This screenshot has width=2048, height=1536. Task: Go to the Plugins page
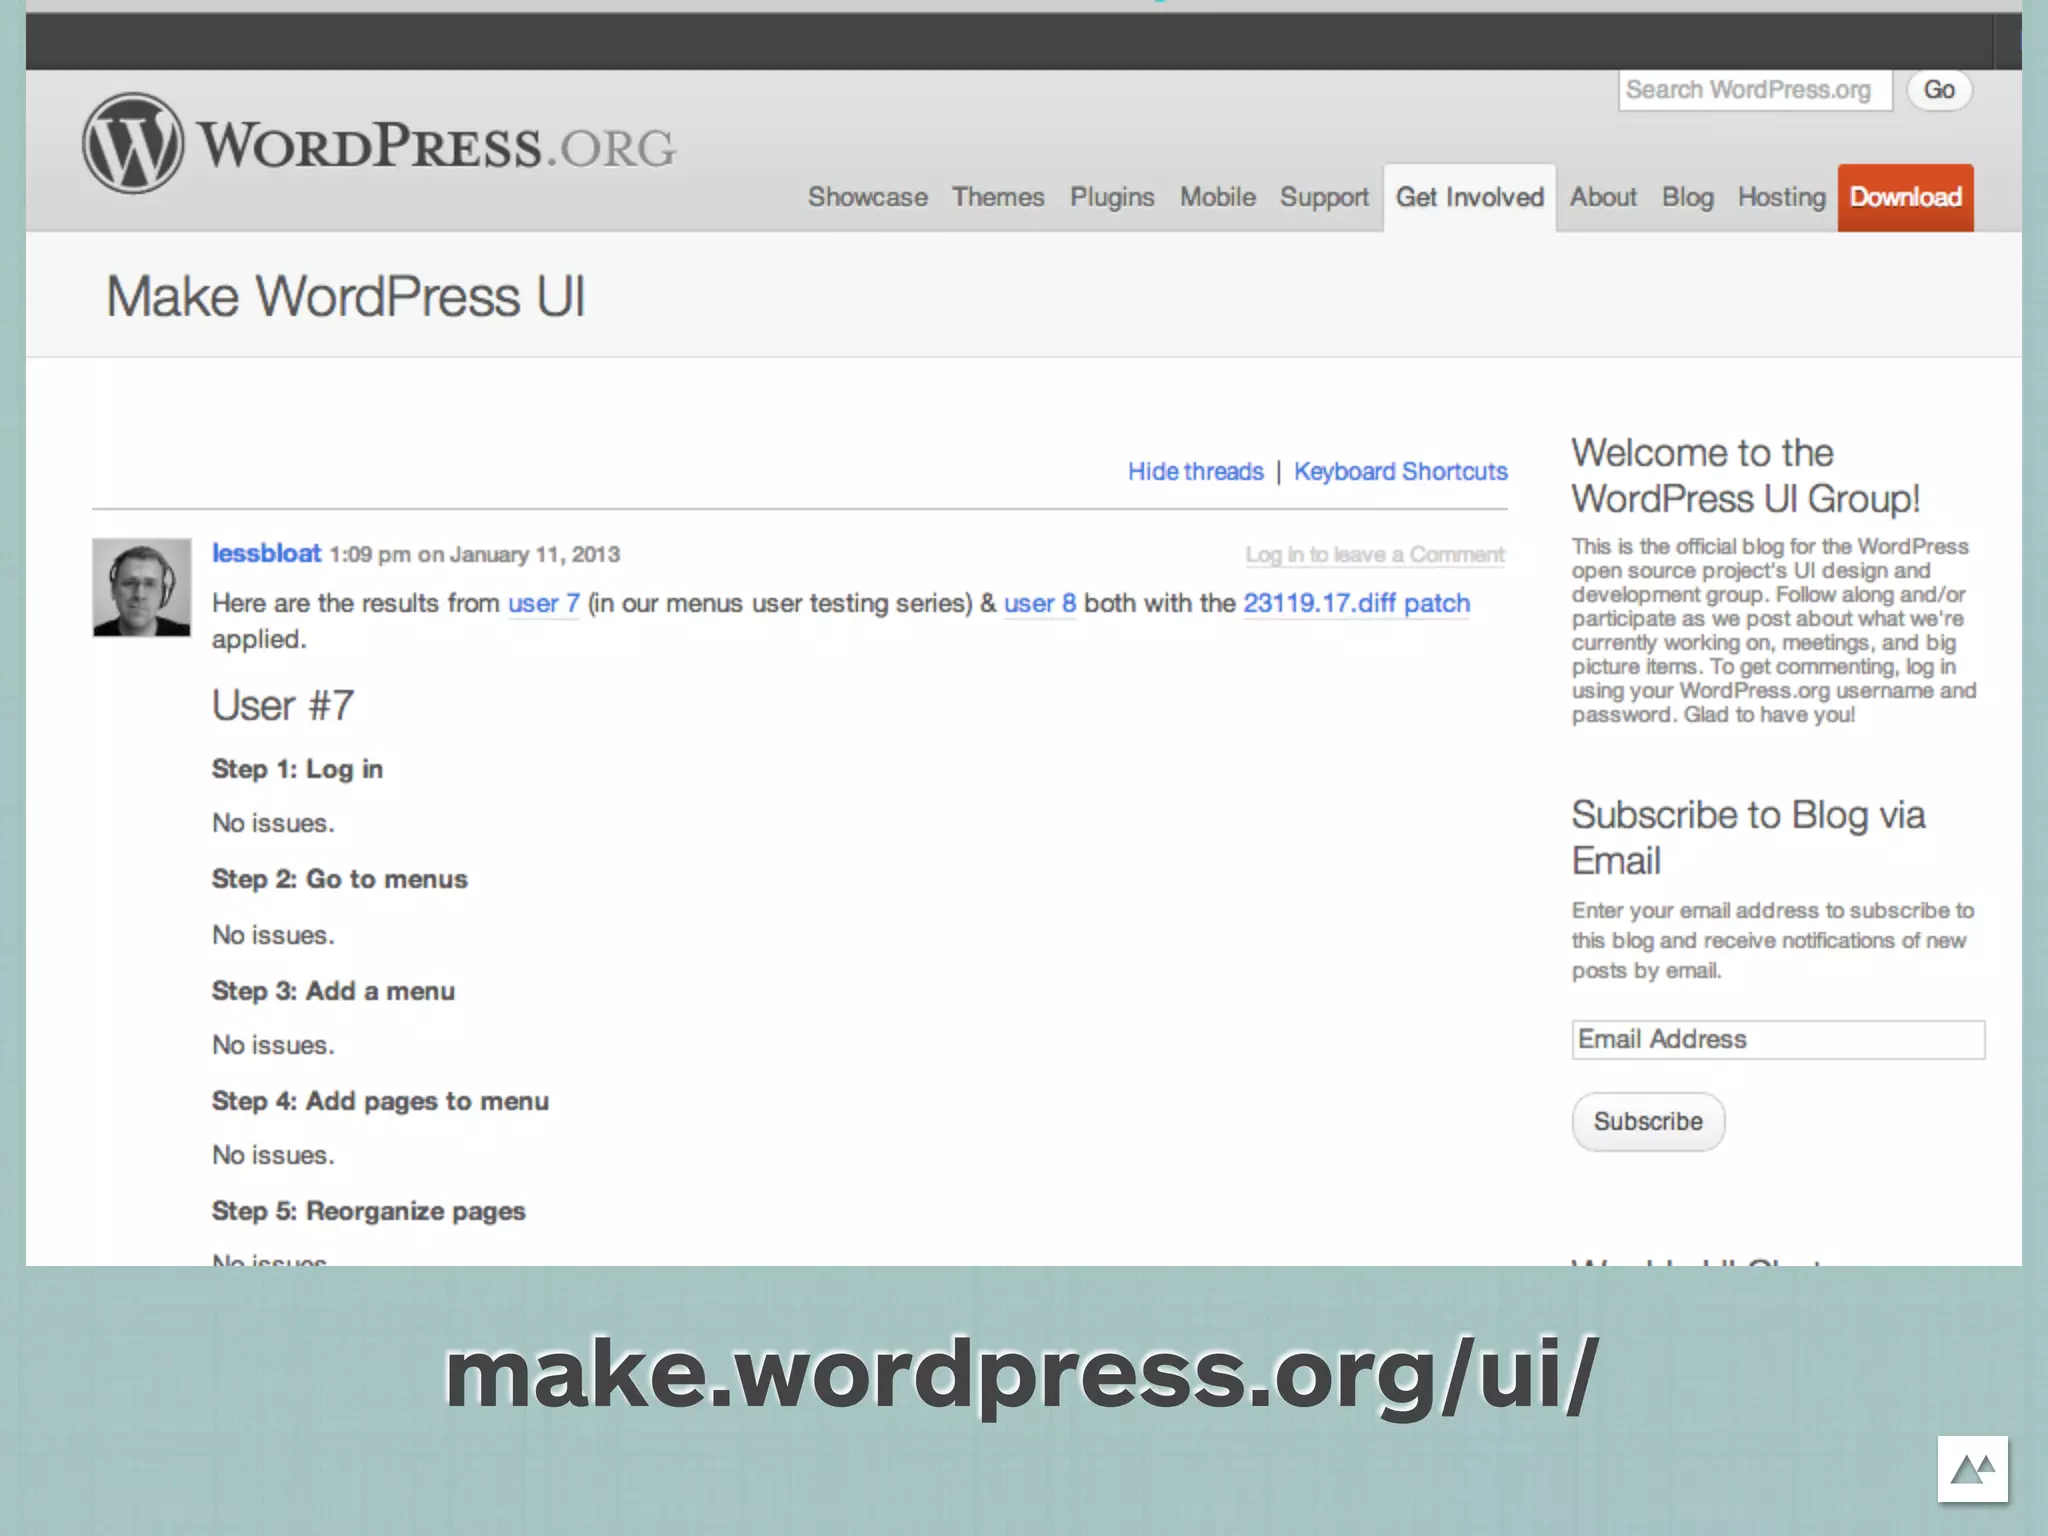[x=1111, y=197]
